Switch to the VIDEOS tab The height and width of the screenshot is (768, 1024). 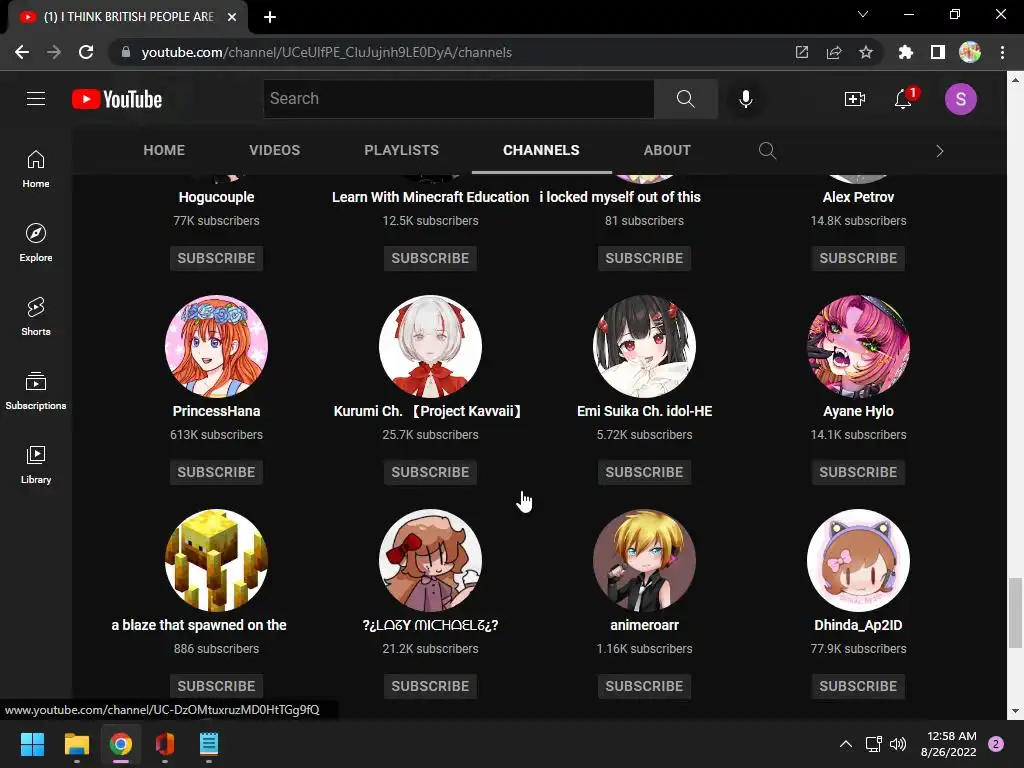click(274, 150)
